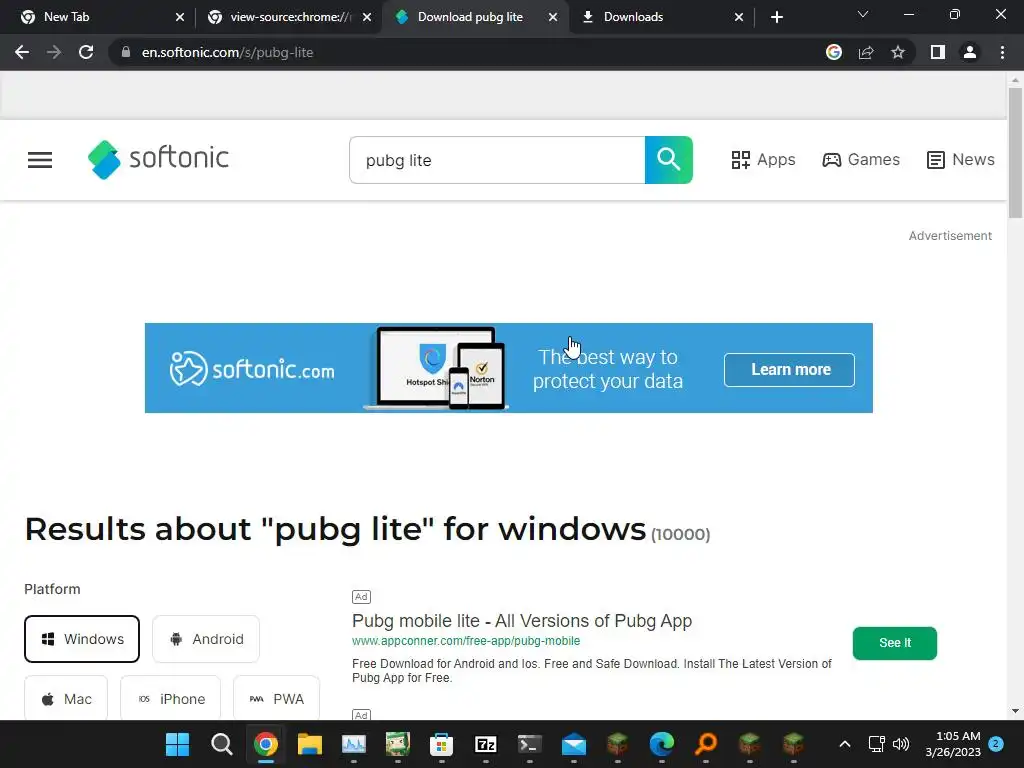Open the notification count badge
Image resolution: width=1024 pixels, height=768 pixels.
[996, 744]
